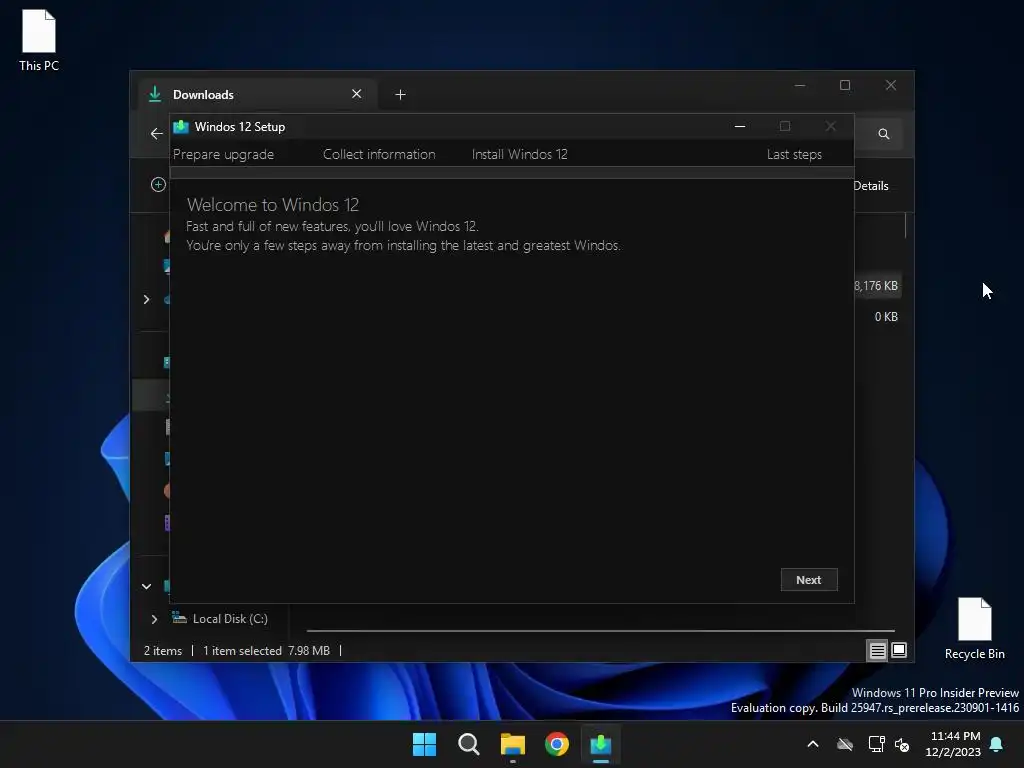Viewport: 1024px width, 768px height.
Task: Click the Downloads tab in File Explorer
Action: [257, 95]
